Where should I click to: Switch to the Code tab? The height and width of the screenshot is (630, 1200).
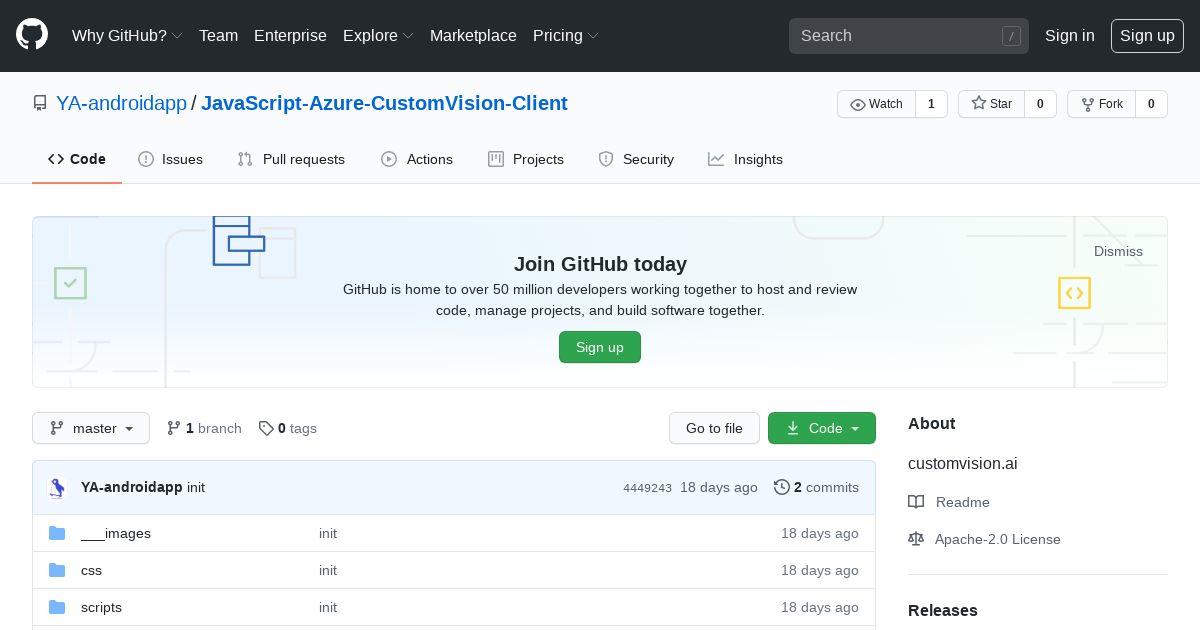(77, 159)
